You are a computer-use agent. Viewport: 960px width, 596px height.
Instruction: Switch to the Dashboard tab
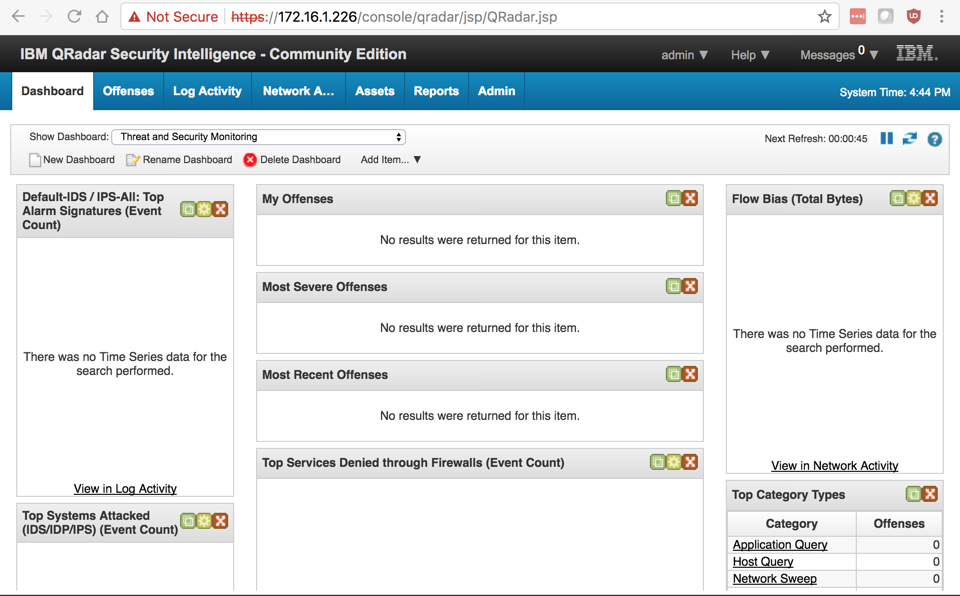click(x=53, y=91)
